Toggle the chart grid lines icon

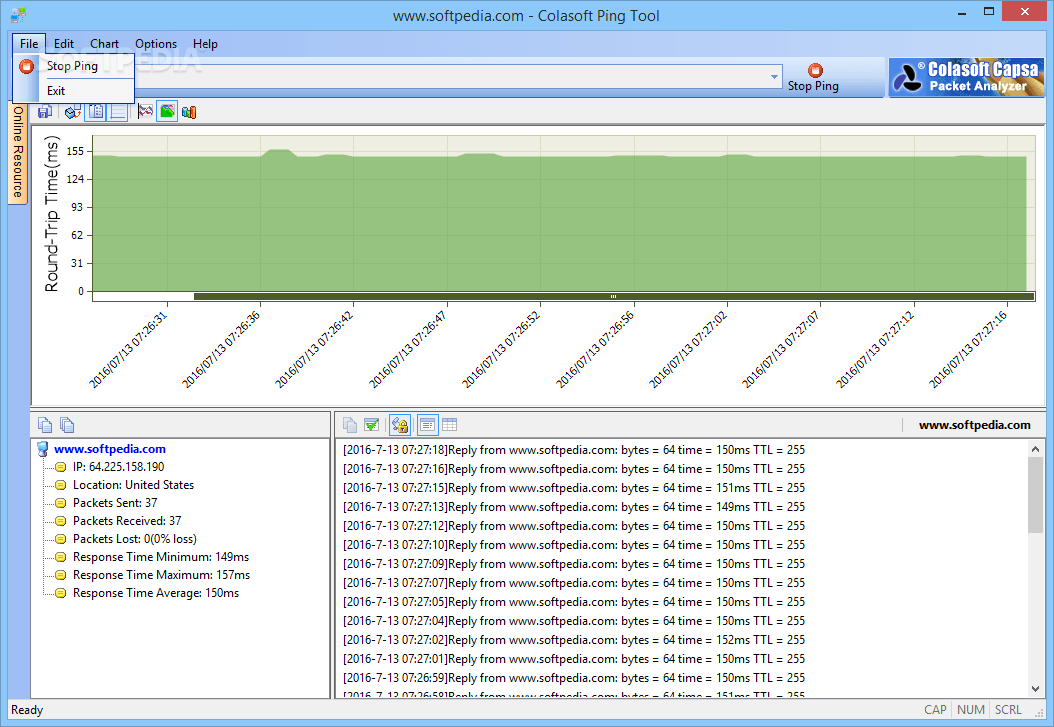click(x=118, y=112)
